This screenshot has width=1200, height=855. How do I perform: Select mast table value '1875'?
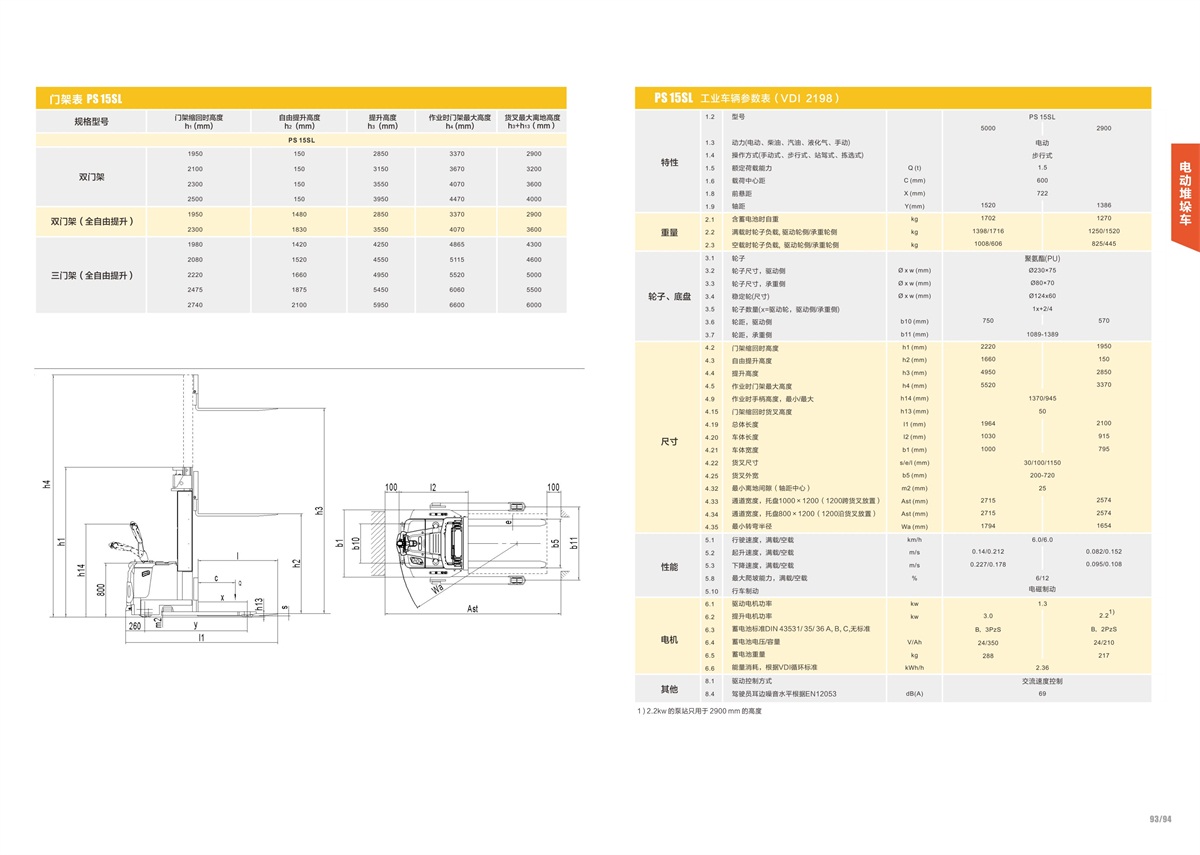click(299, 289)
